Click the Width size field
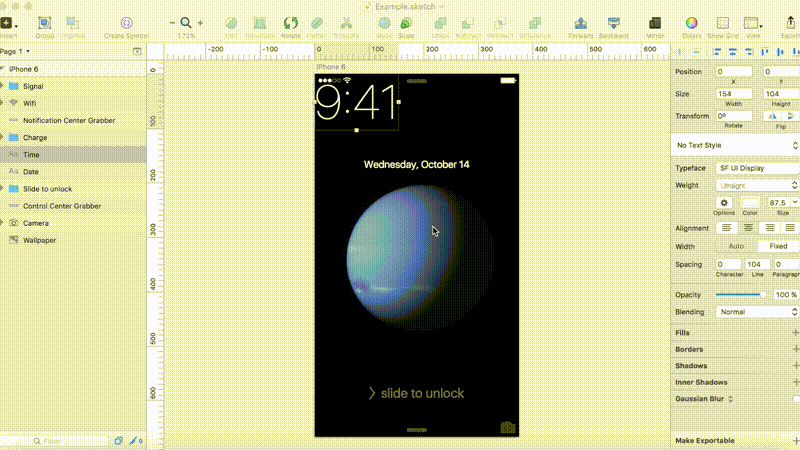This screenshot has height=450, width=800. pyautogui.click(x=733, y=94)
